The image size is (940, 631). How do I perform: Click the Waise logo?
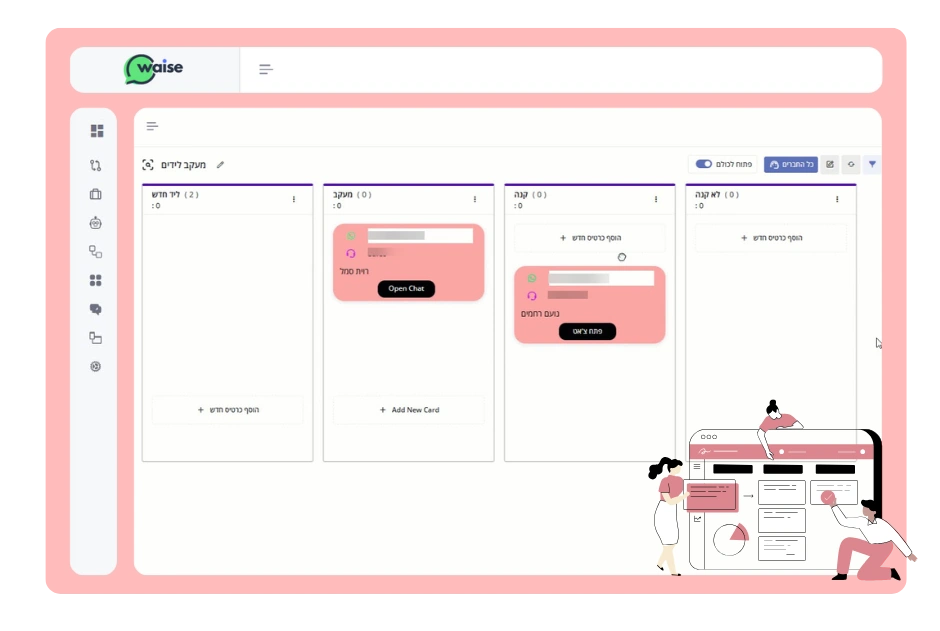click(x=154, y=69)
